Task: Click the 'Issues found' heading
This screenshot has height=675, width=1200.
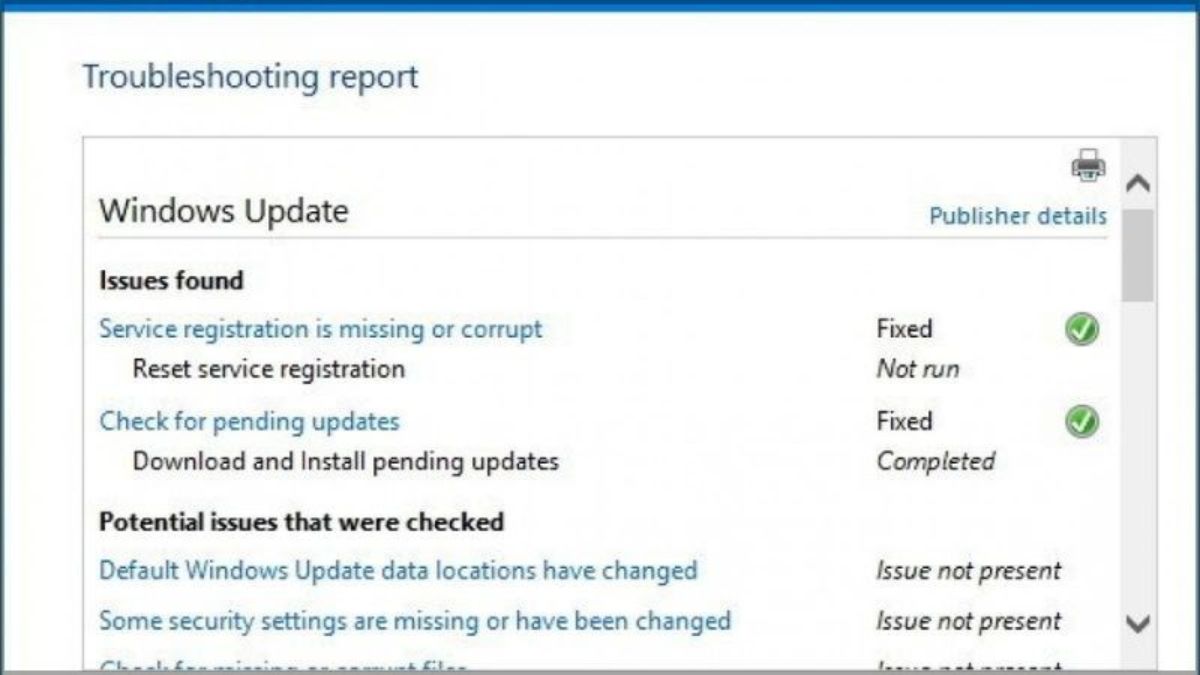Action: (x=171, y=281)
